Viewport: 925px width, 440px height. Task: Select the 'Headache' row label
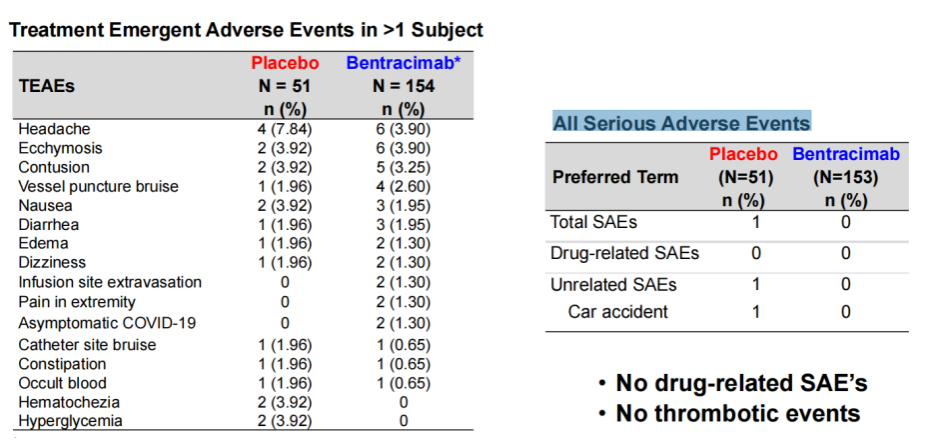54,129
